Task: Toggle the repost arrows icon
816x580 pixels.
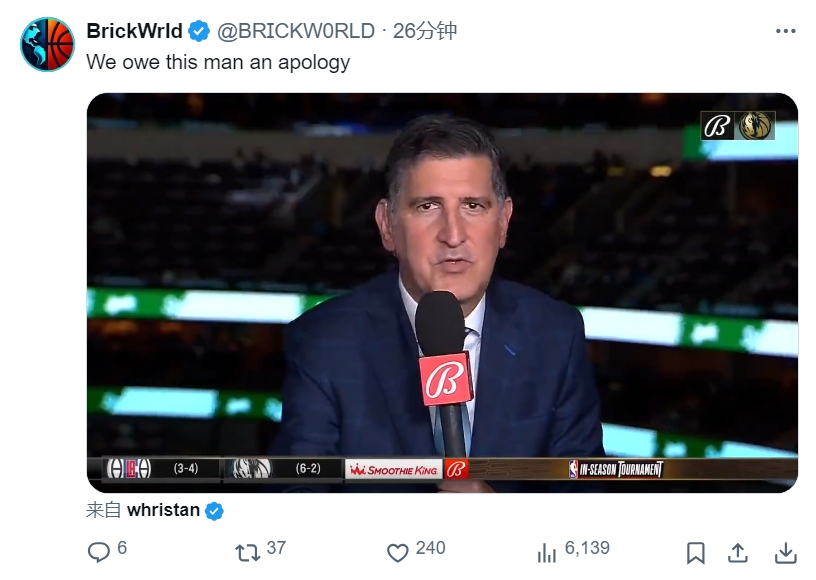Action: 245,552
